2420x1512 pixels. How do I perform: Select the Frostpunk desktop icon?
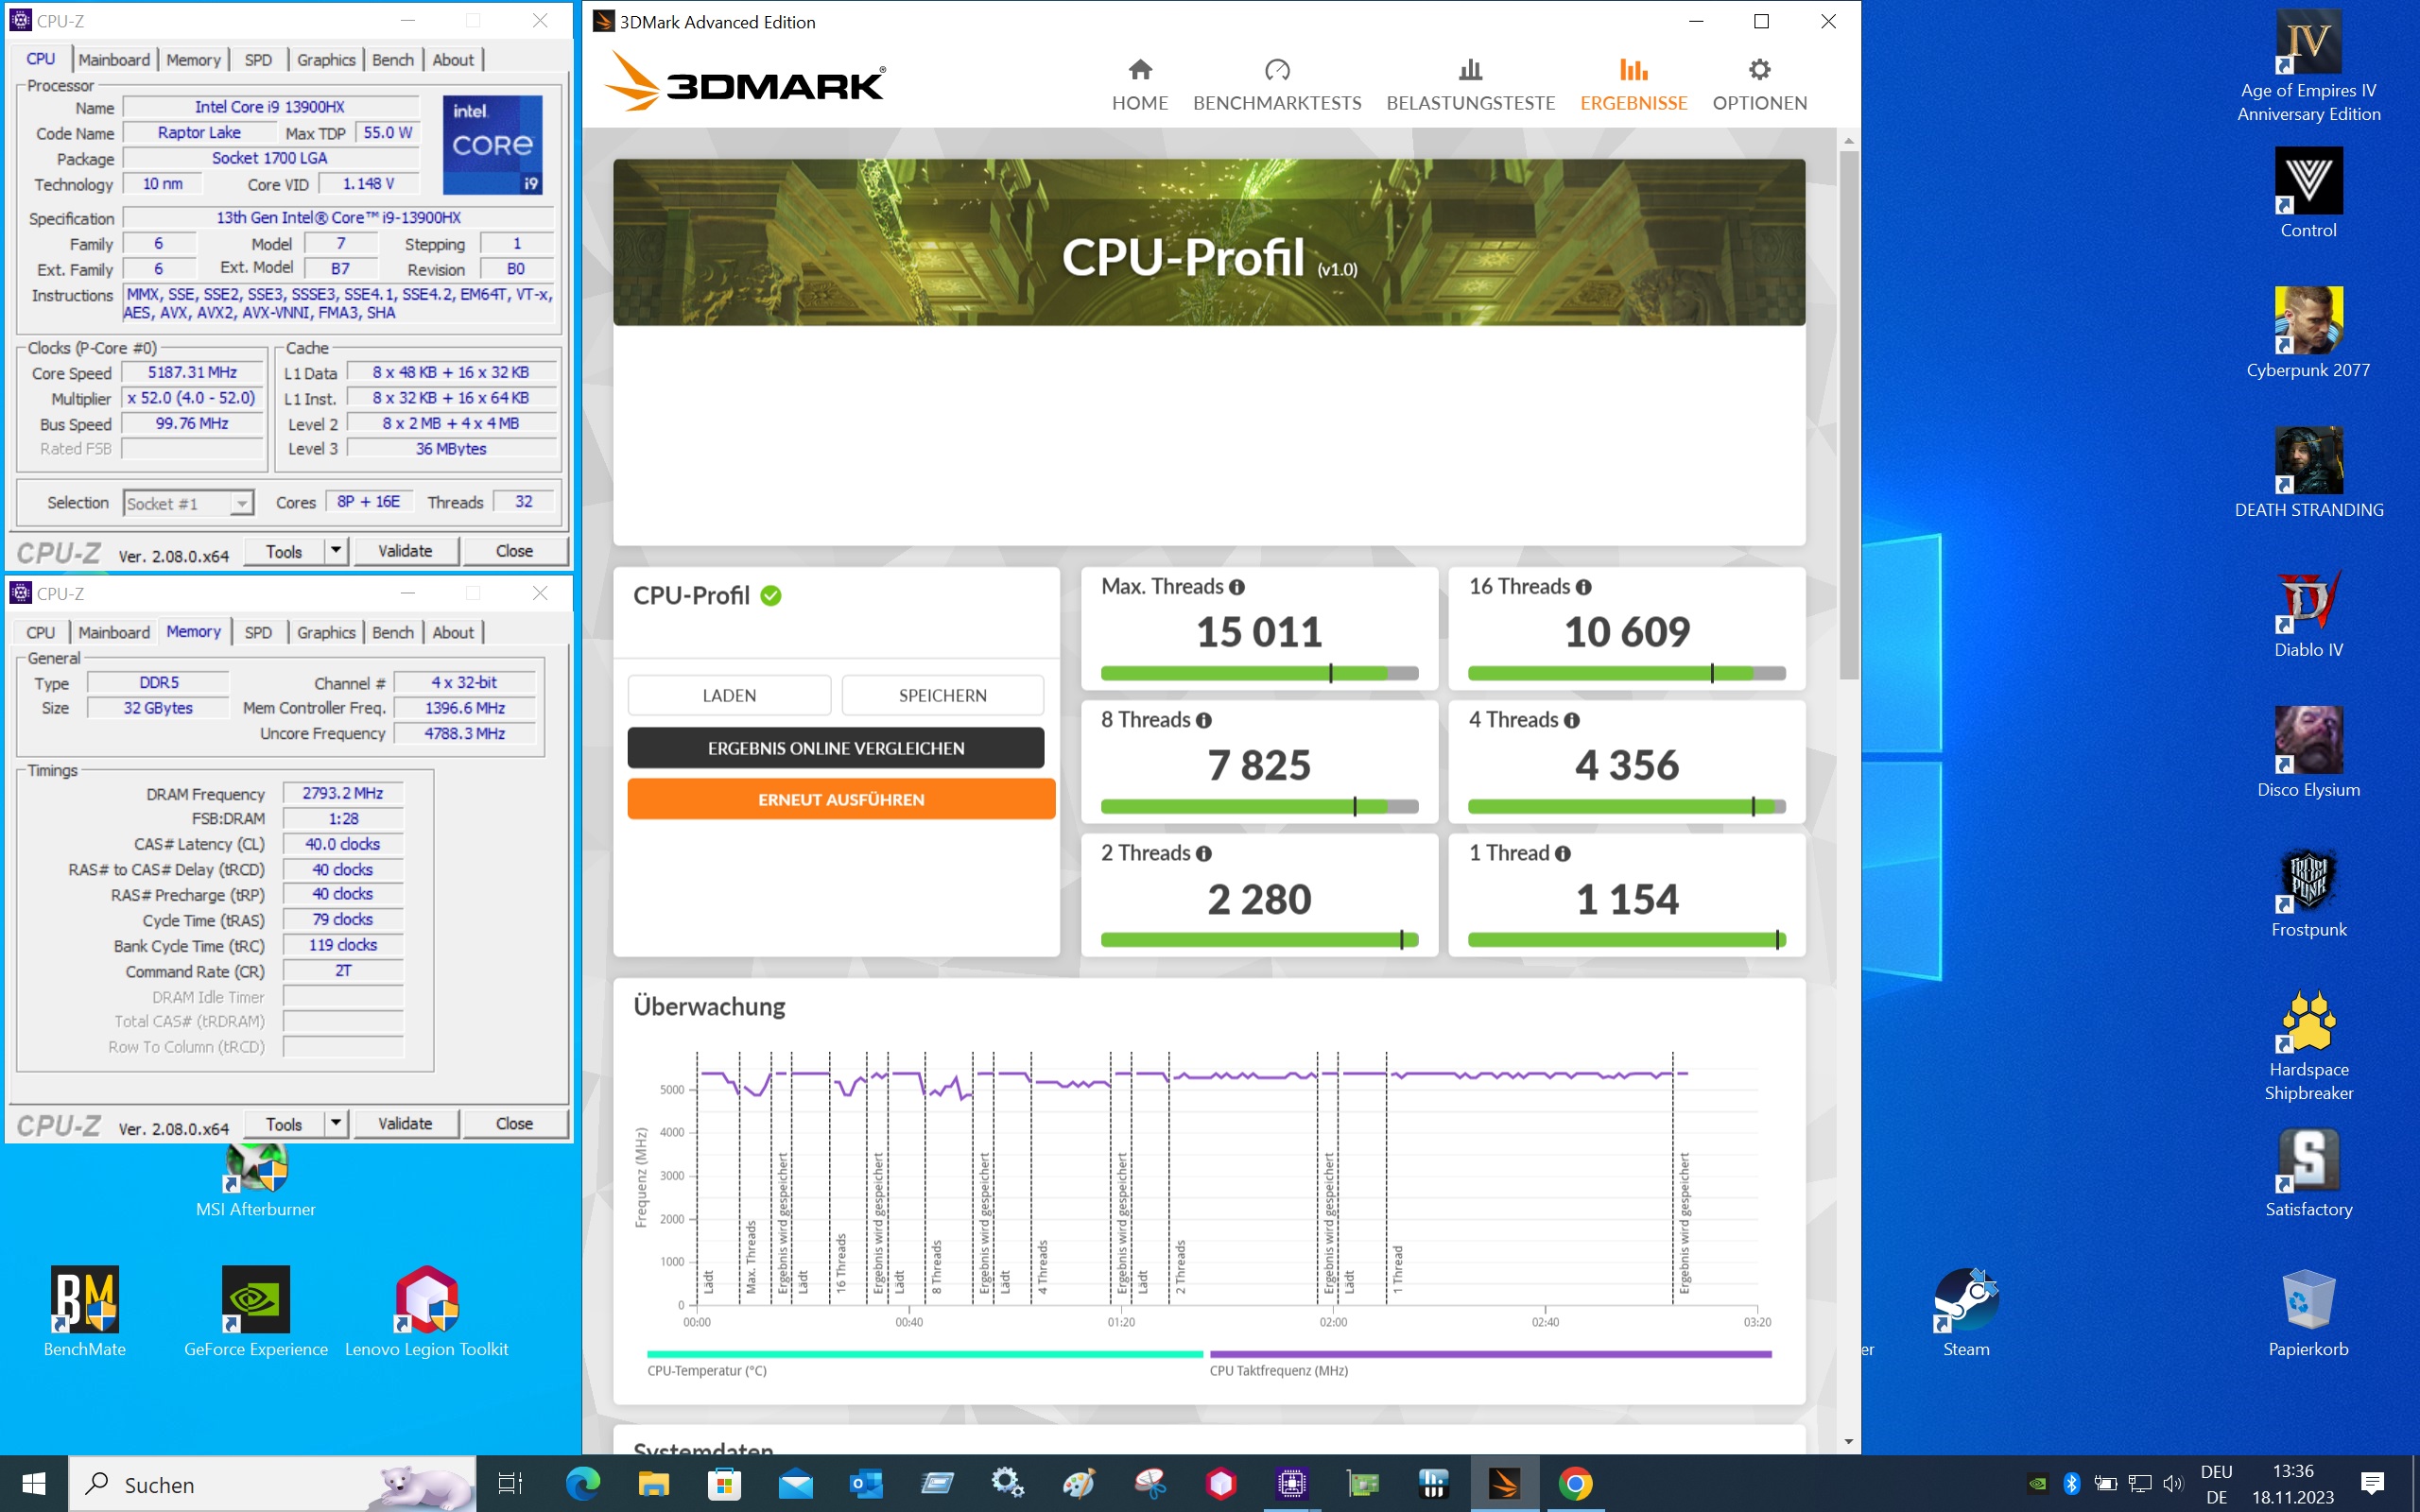click(2308, 893)
